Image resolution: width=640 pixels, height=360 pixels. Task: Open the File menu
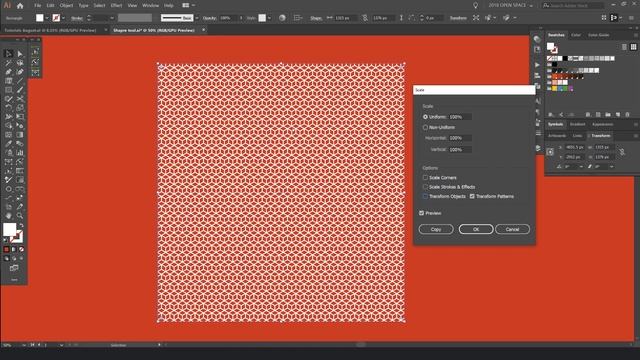tap(38, 6)
